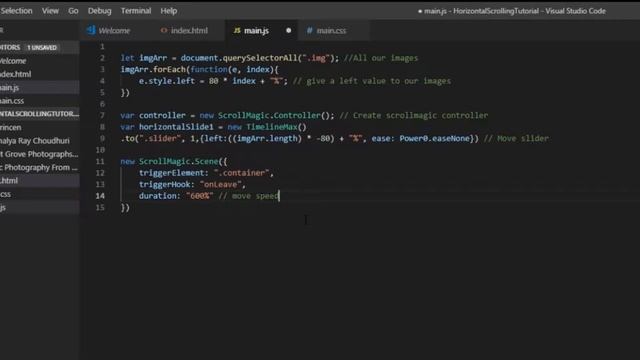Click 'querySelectorAll' on line 2
Viewport: 640px width, 360px height.
(260, 58)
